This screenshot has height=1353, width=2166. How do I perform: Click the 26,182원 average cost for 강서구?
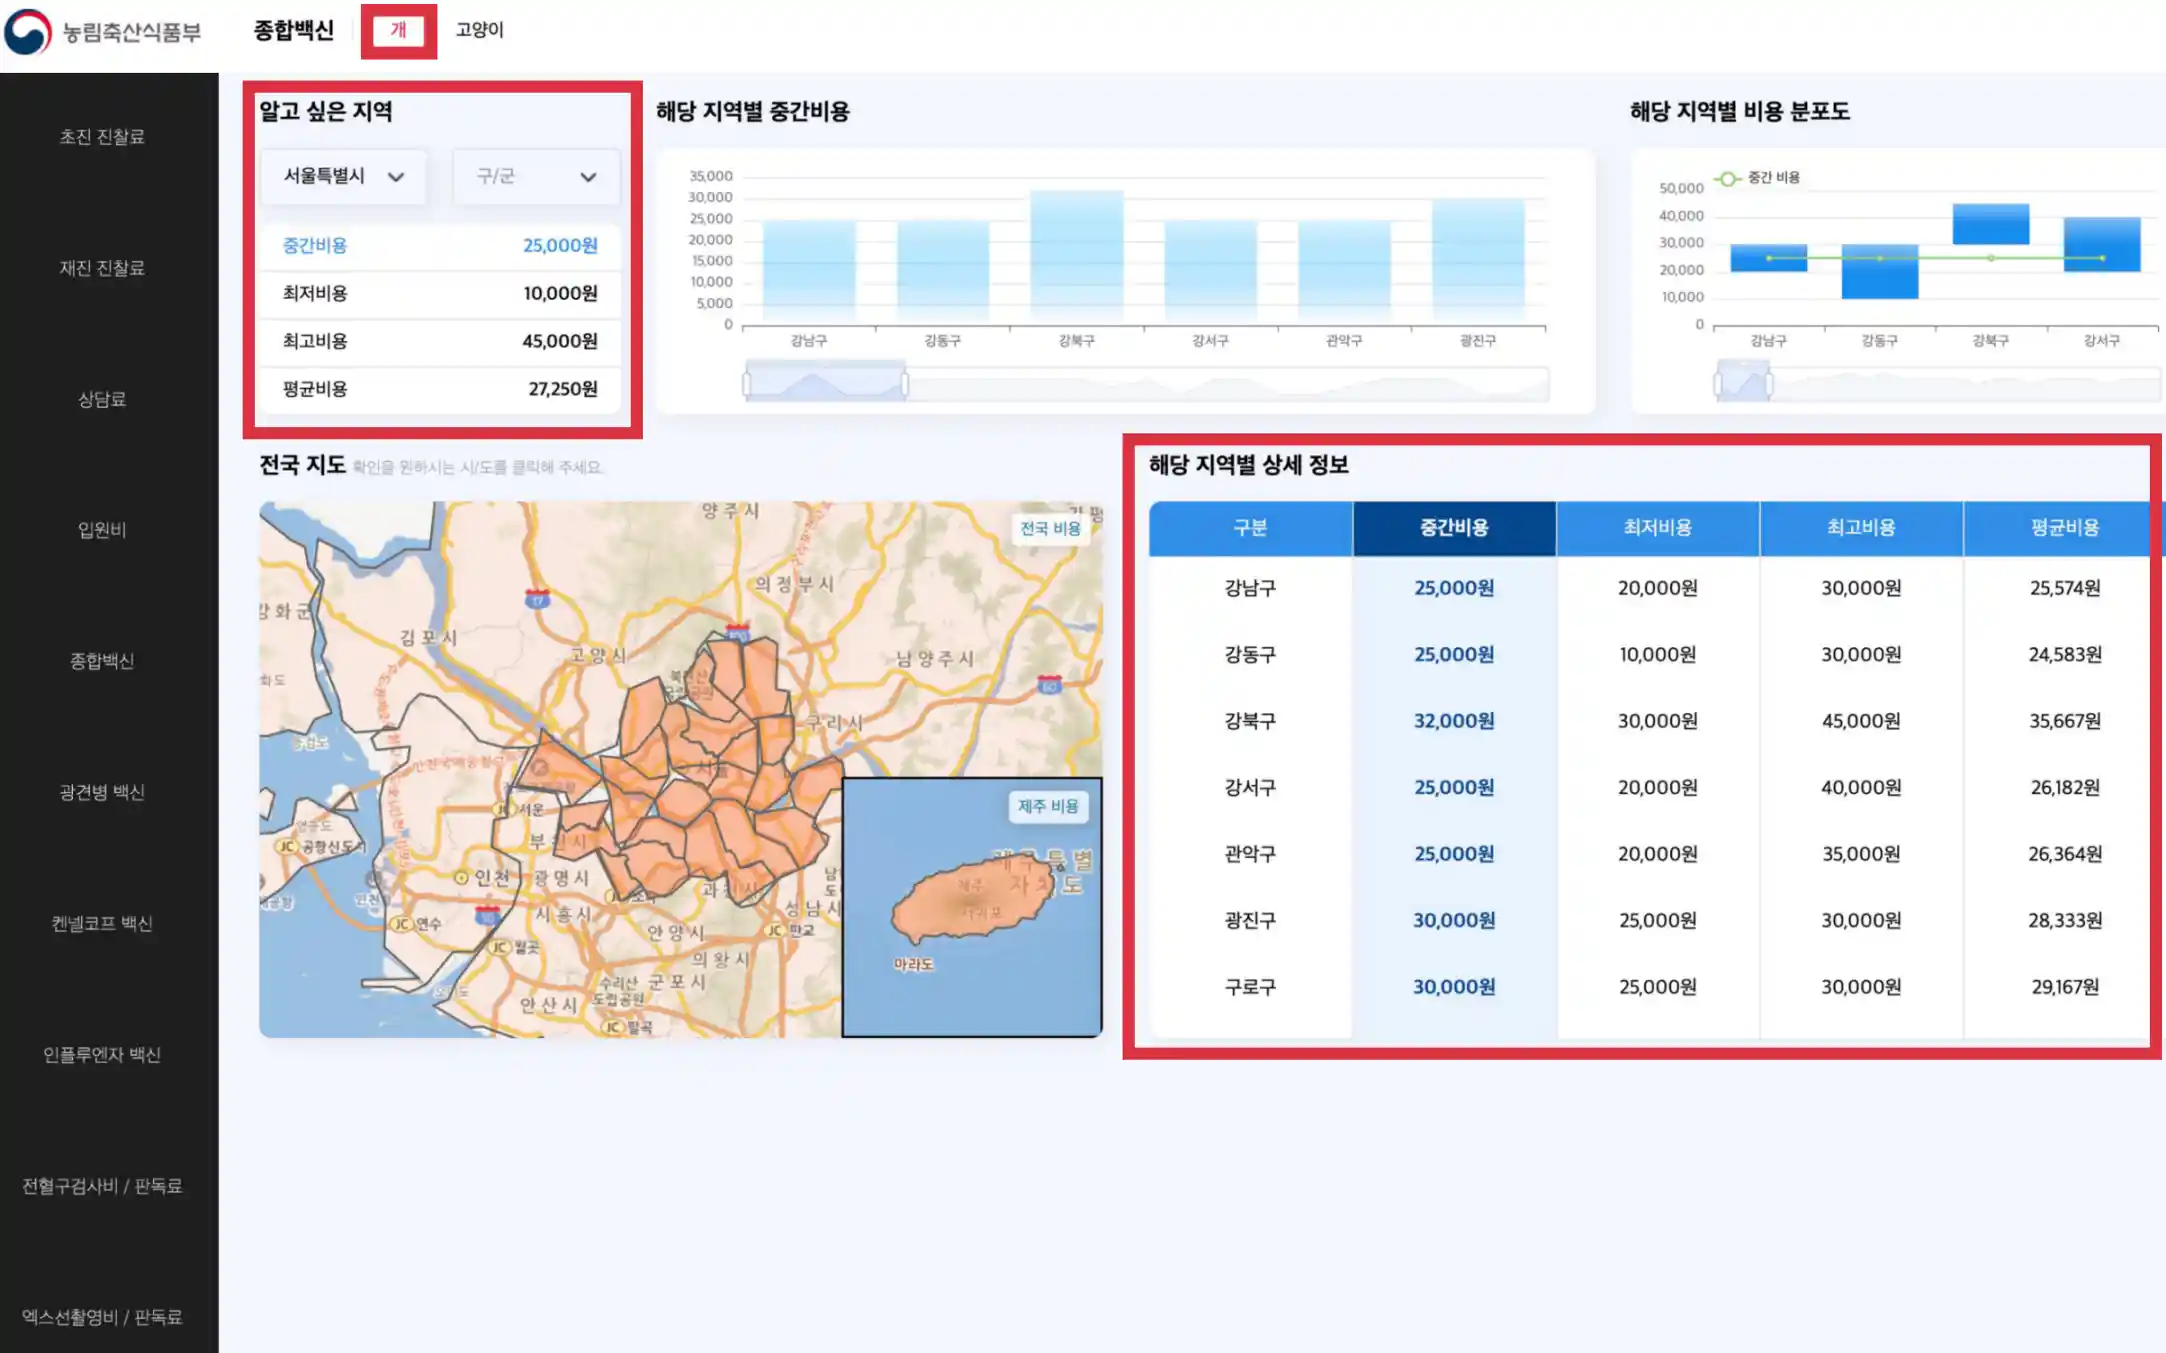point(2064,788)
